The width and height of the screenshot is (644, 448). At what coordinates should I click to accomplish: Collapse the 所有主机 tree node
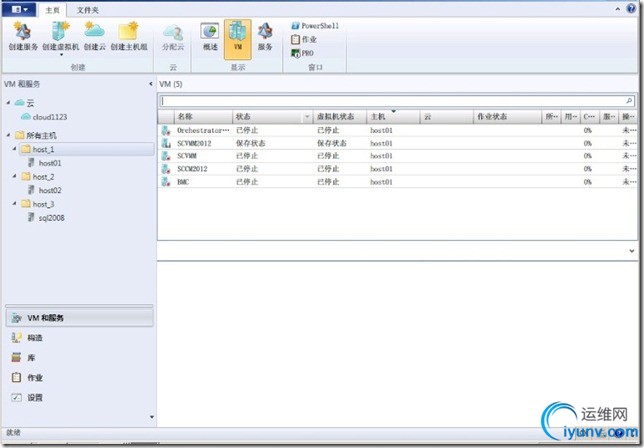pos(9,135)
